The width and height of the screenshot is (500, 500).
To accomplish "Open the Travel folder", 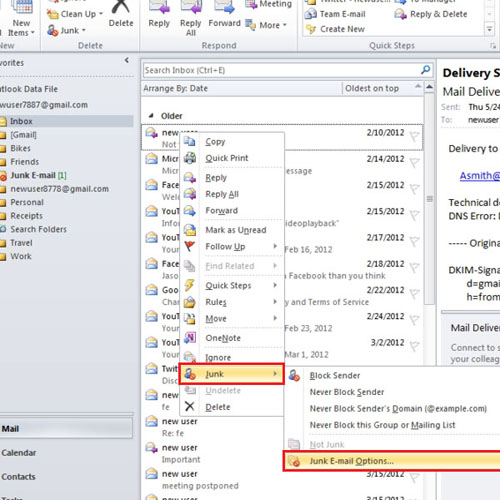I will (21, 243).
